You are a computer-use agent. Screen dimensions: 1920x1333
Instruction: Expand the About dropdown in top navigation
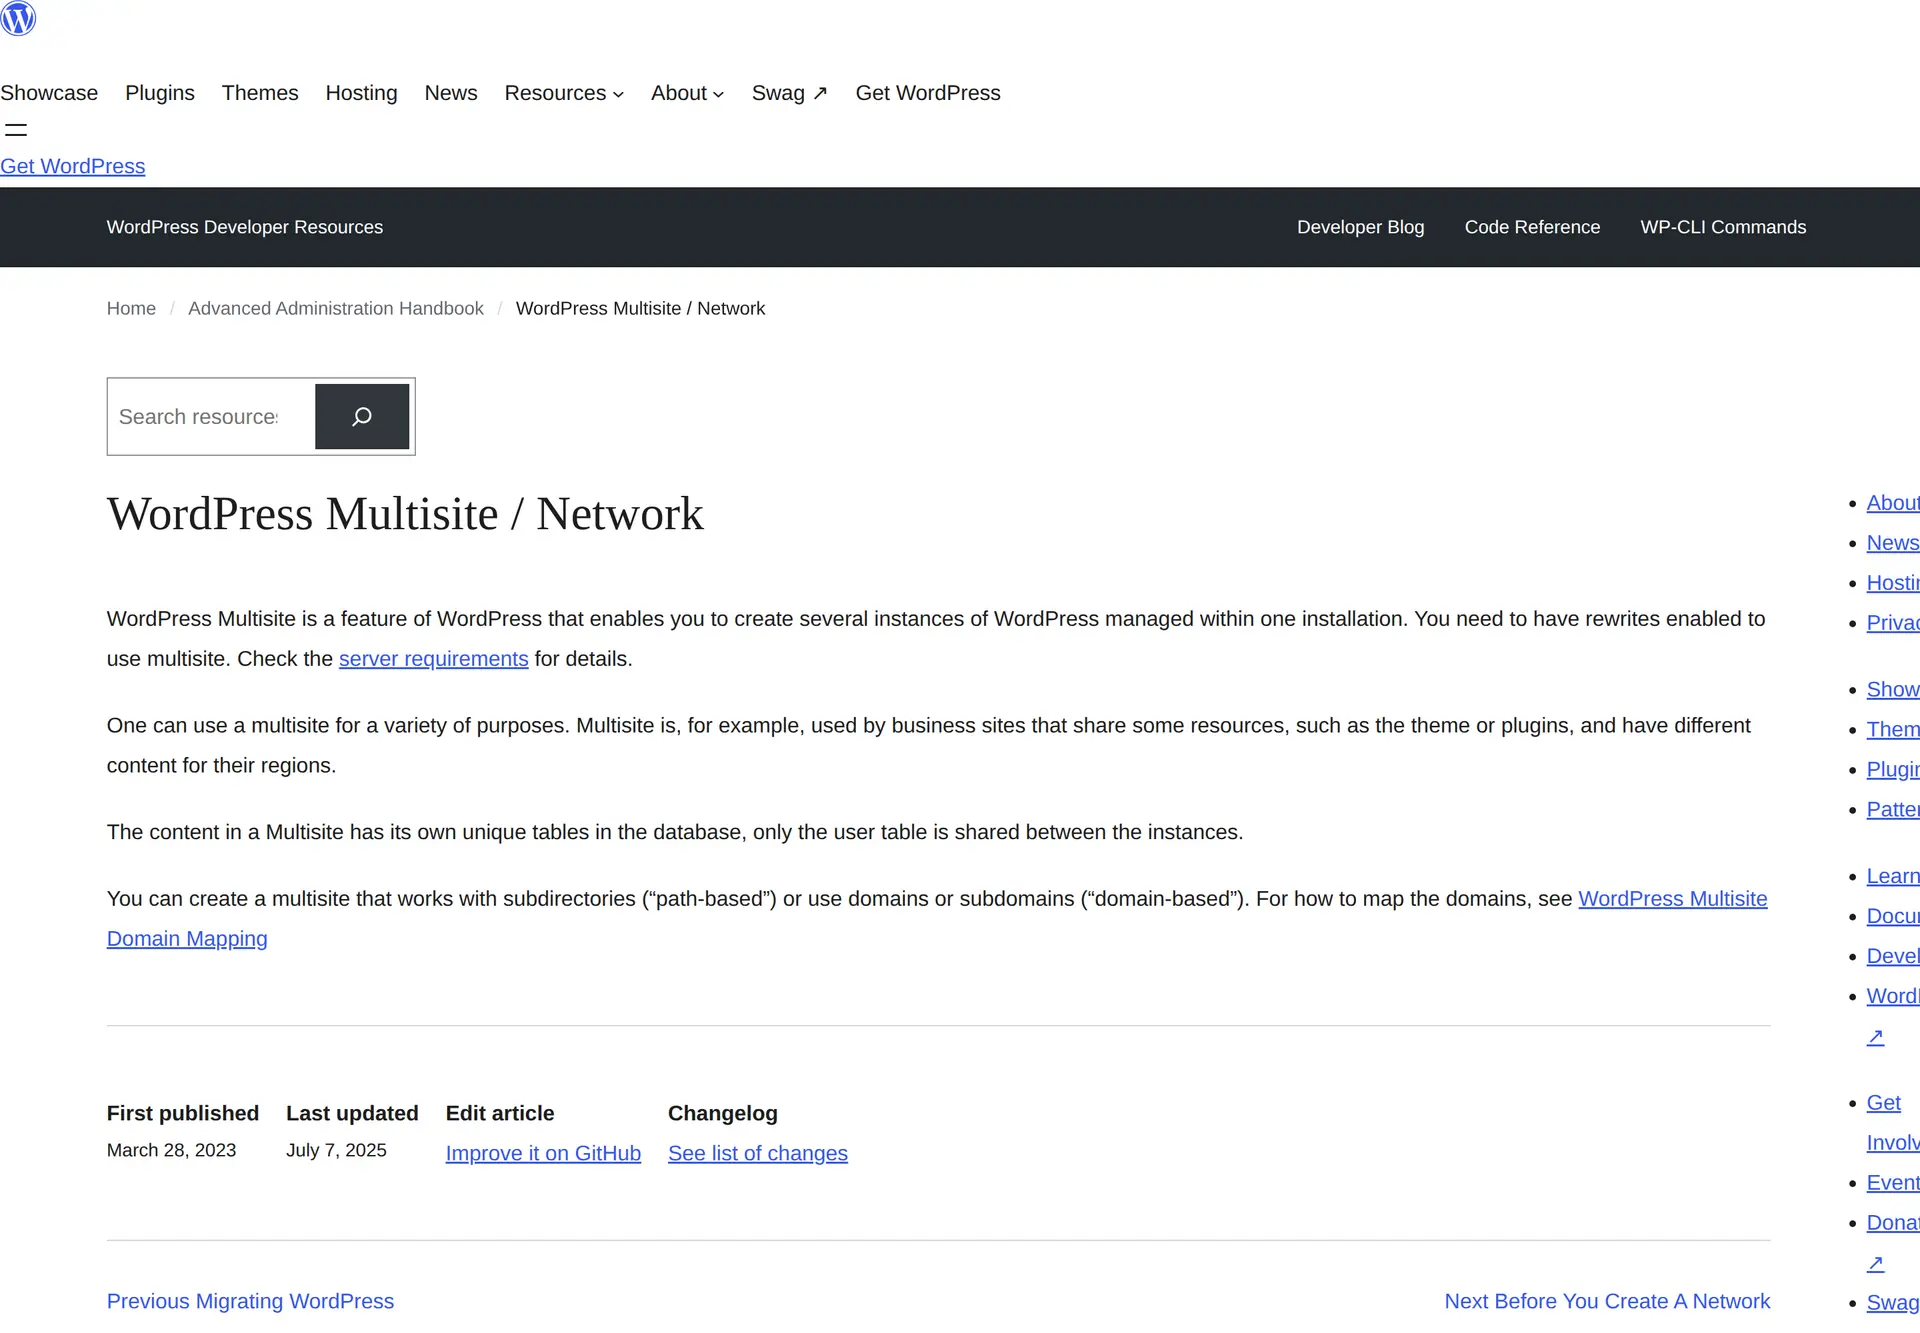point(687,93)
